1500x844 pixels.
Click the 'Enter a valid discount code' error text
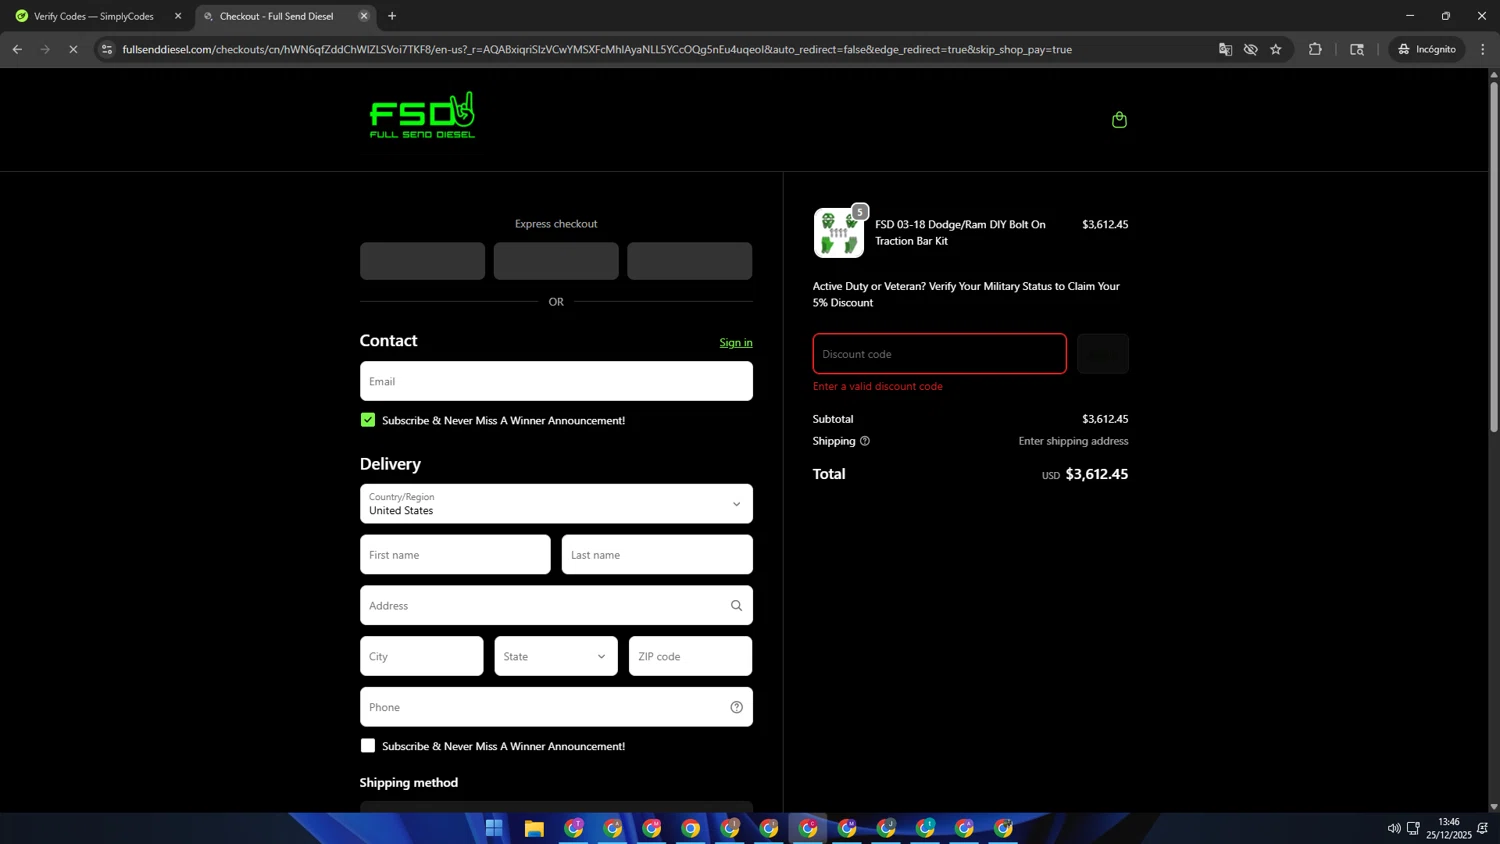pos(878,386)
